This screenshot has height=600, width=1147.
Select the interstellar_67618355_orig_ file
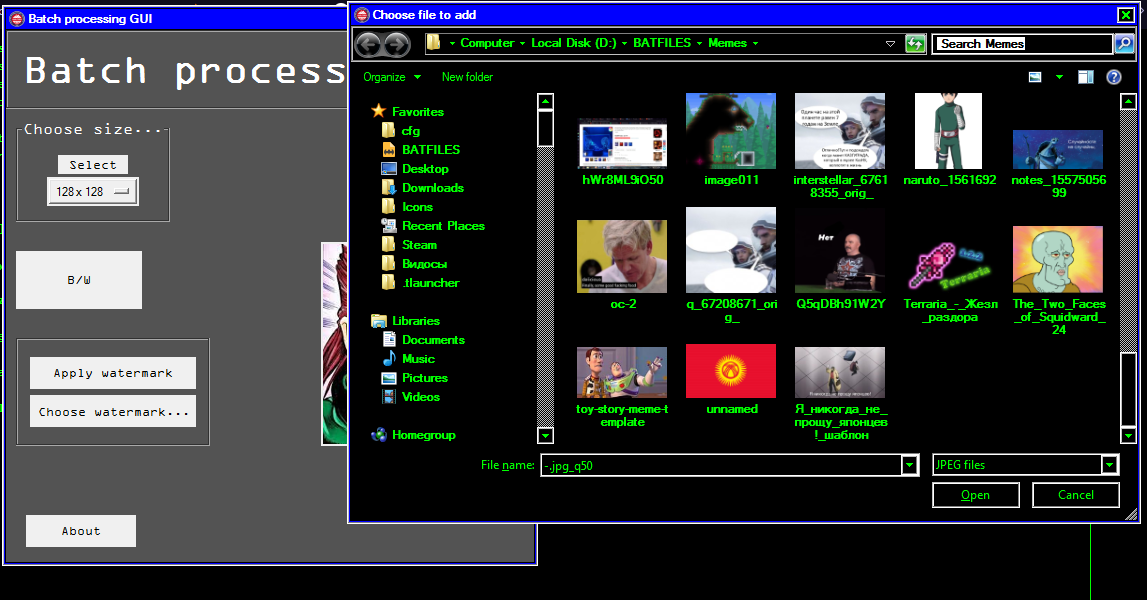coord(840,146)
